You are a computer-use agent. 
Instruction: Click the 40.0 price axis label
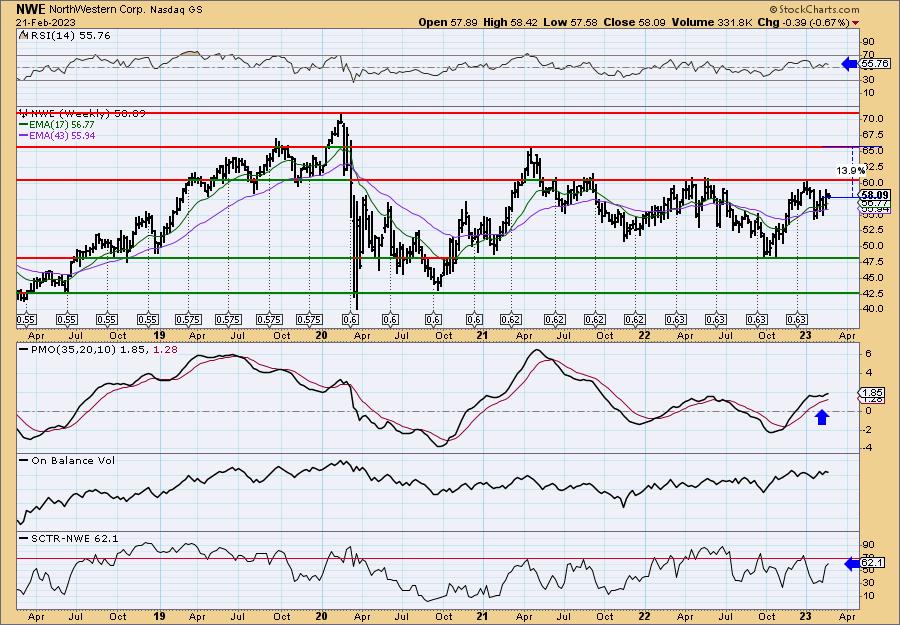873,309
